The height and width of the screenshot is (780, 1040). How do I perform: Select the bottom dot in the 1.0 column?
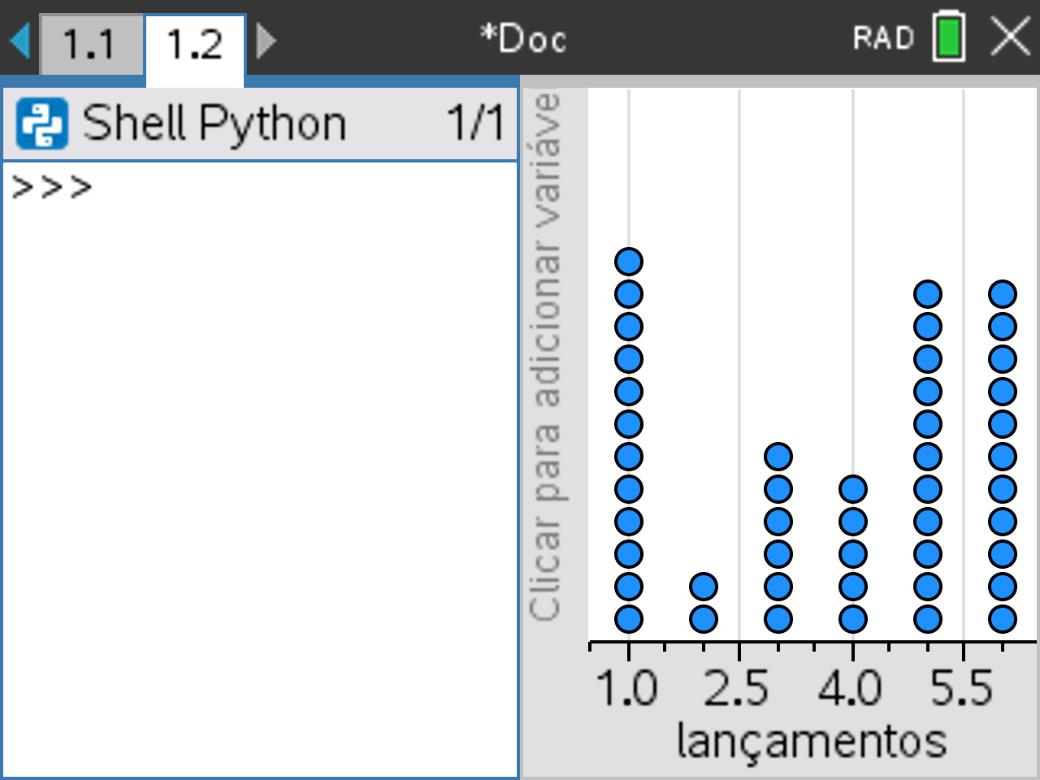point(629,619)
